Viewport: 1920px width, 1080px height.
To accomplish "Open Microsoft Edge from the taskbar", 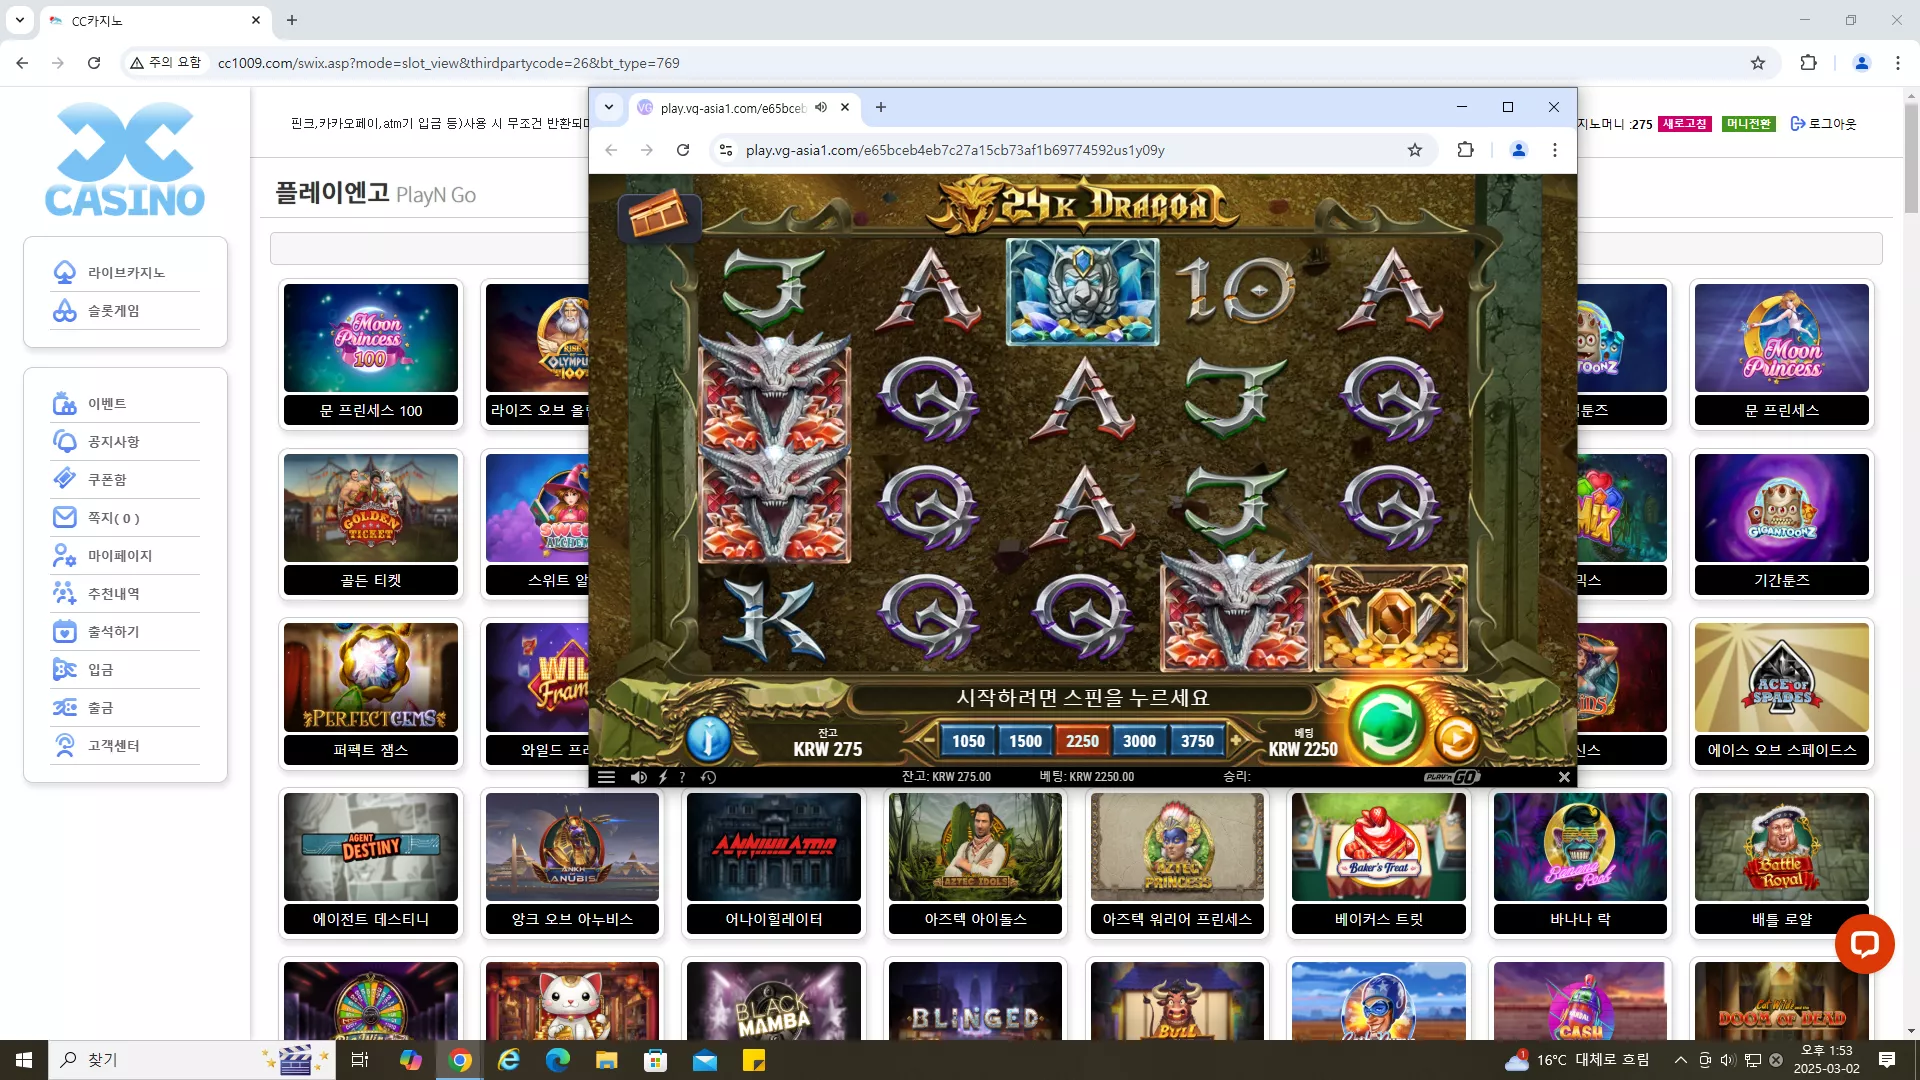I will 558,1060.
